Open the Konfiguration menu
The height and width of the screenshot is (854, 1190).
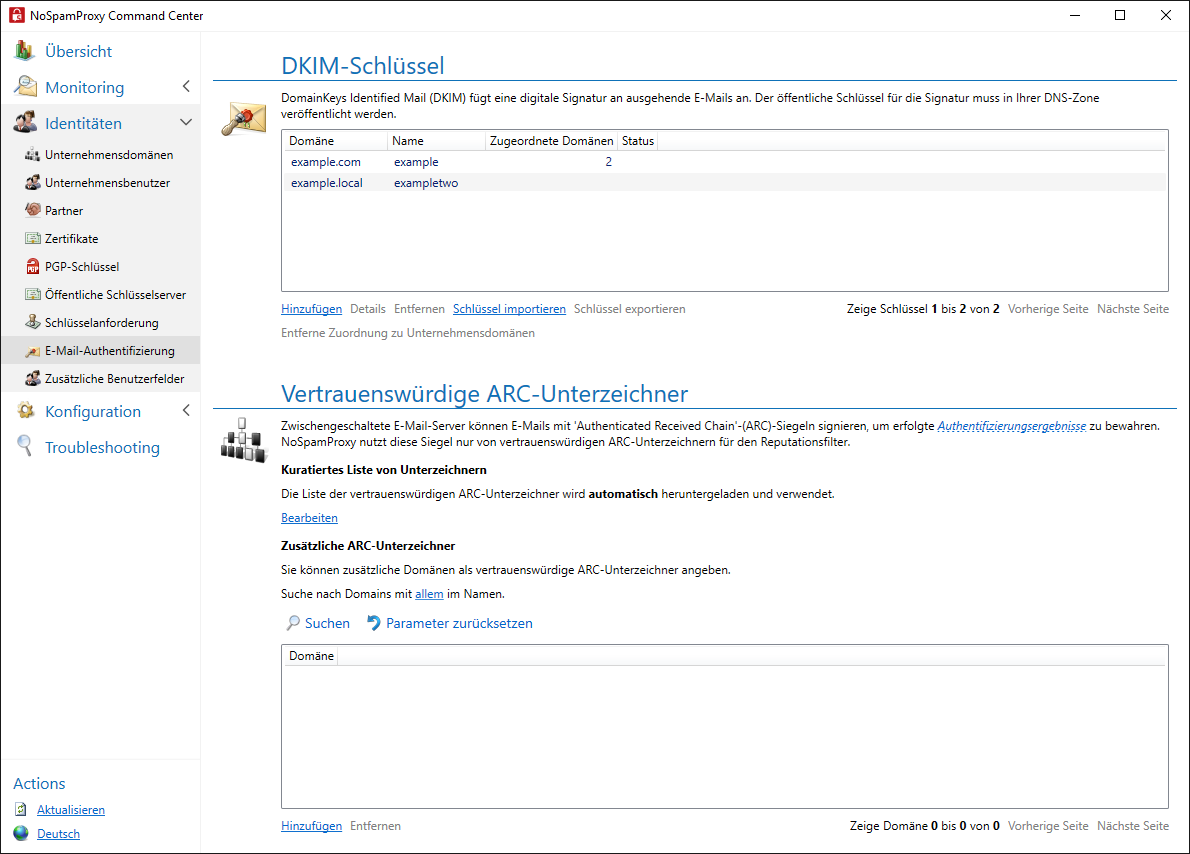pyautogui.click(x=93, y=411)
